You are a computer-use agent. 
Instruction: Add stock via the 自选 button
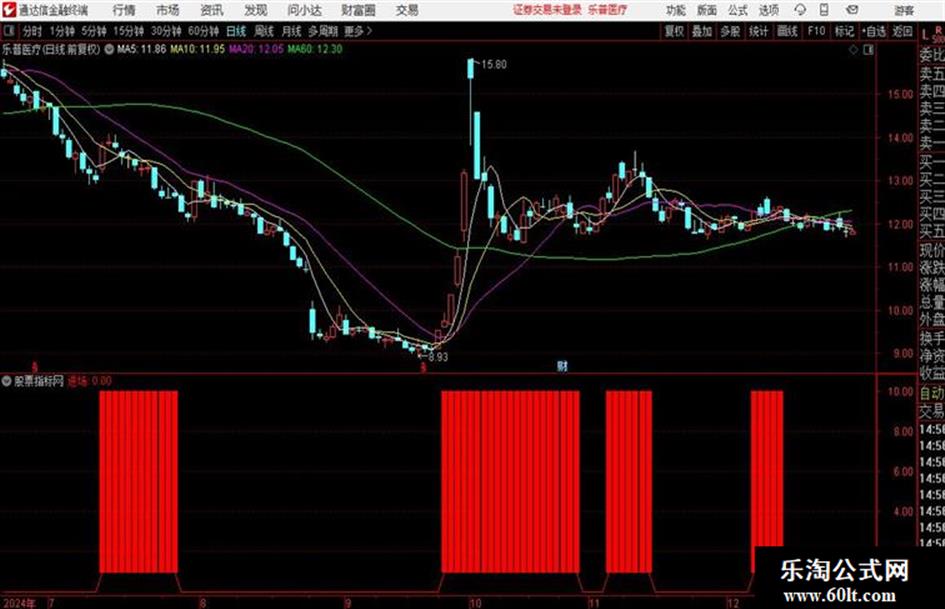click(874, 31)
